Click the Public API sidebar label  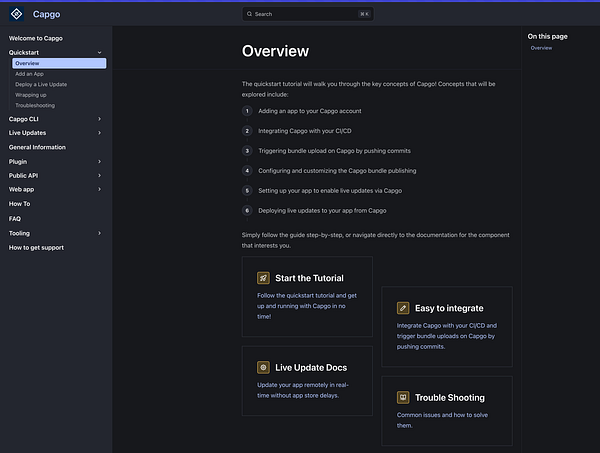(x=23, y=175)
